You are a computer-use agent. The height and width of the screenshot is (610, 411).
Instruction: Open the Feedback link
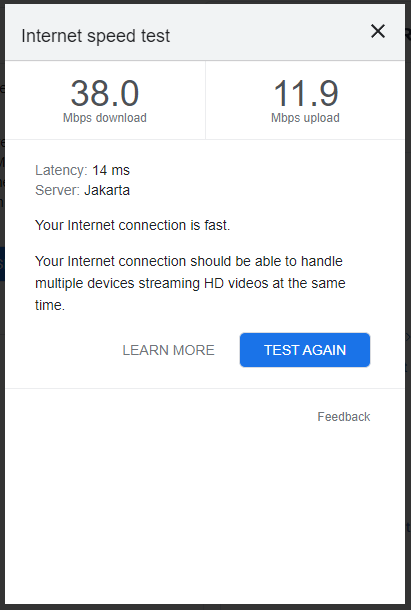[344, 417]
